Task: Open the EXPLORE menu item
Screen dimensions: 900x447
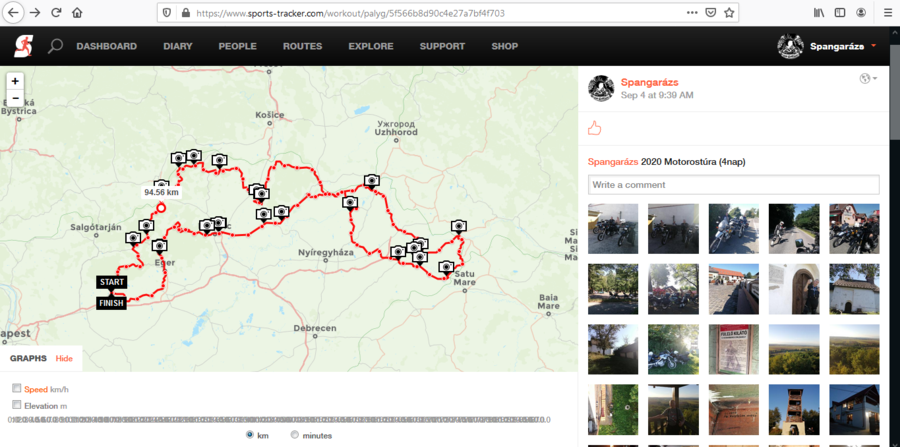Action: pyautogui.click(x=371, y=46)
